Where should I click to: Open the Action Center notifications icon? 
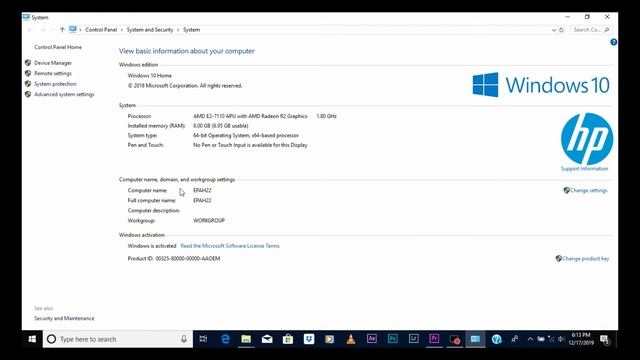[x=604, y=339]
